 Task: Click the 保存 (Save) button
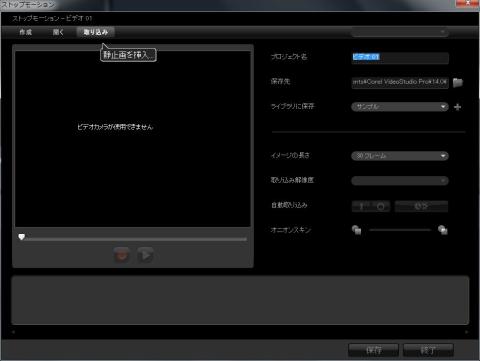coord(373,350)
